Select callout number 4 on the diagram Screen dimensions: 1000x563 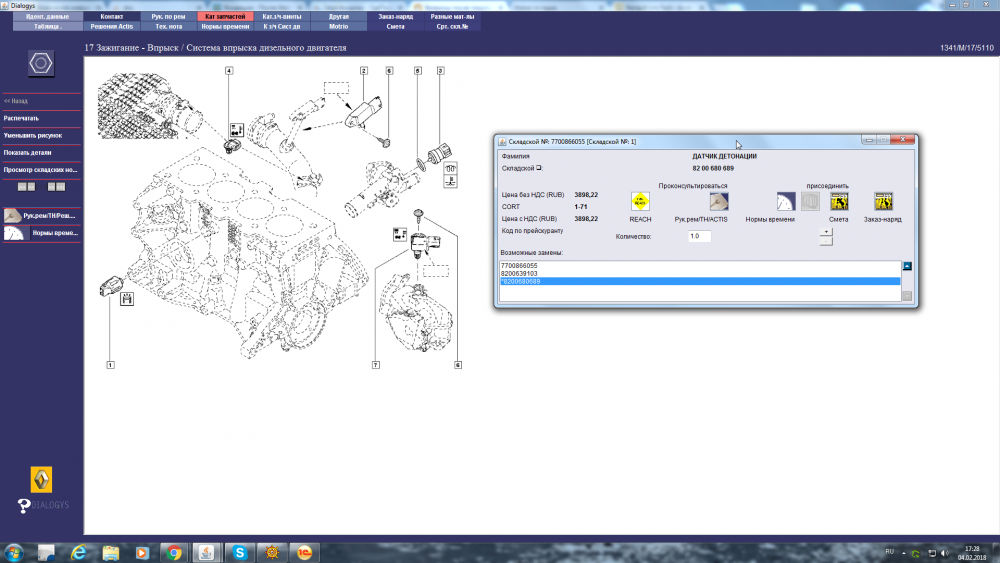[229, 71]
